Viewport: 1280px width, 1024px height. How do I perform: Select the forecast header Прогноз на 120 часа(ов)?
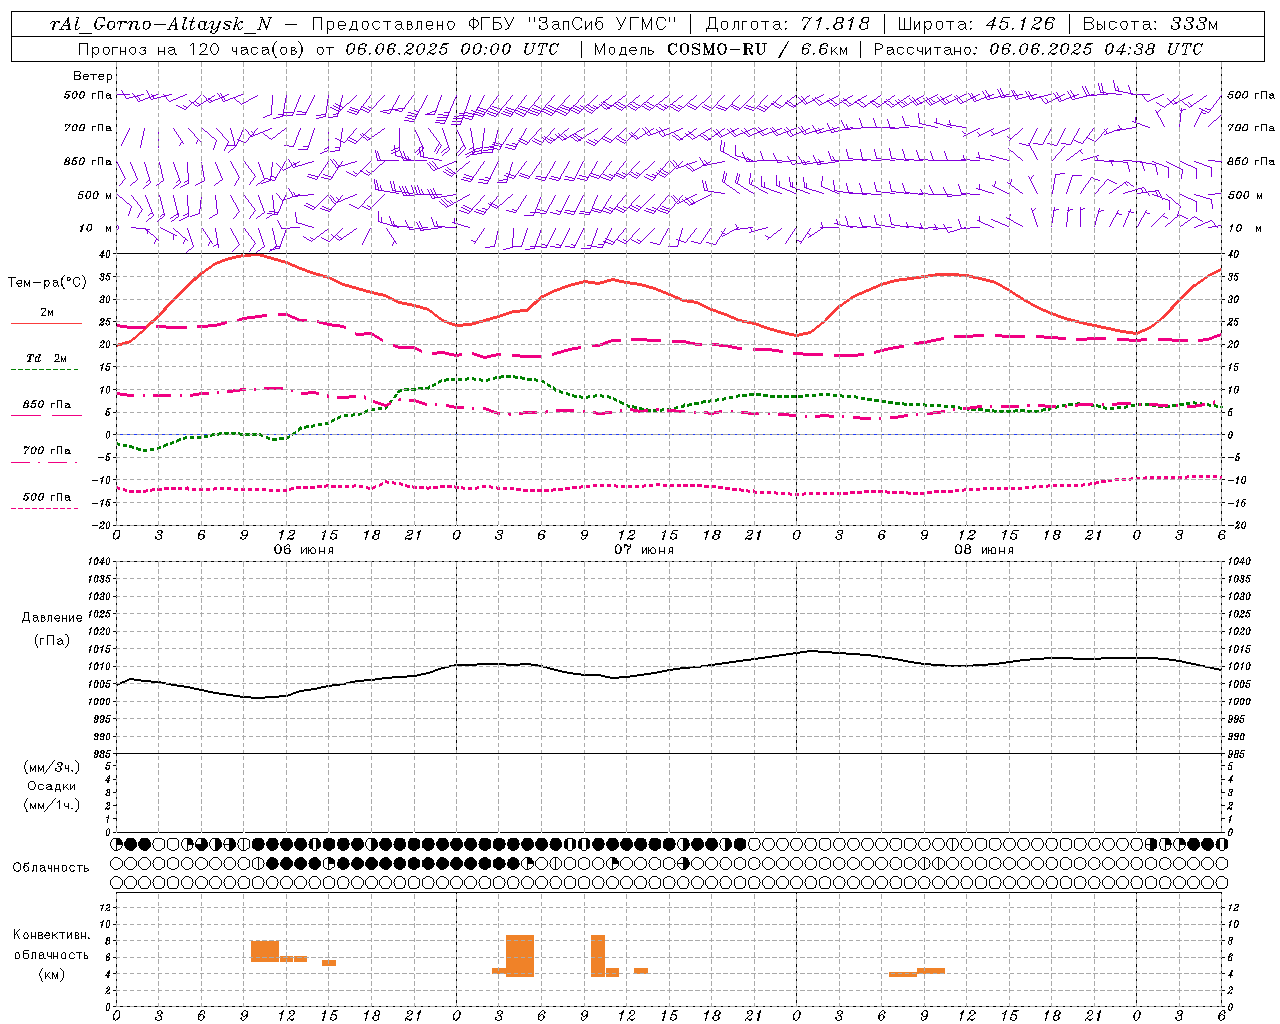(191, 49)
